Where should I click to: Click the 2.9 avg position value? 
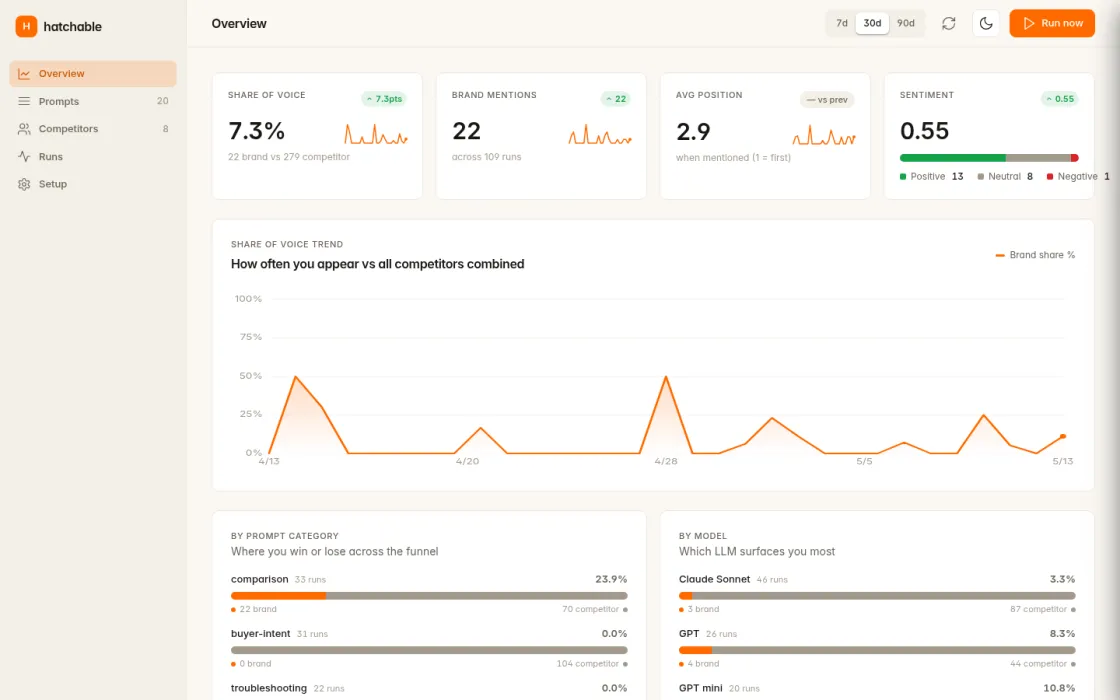[x=693, y=131]
